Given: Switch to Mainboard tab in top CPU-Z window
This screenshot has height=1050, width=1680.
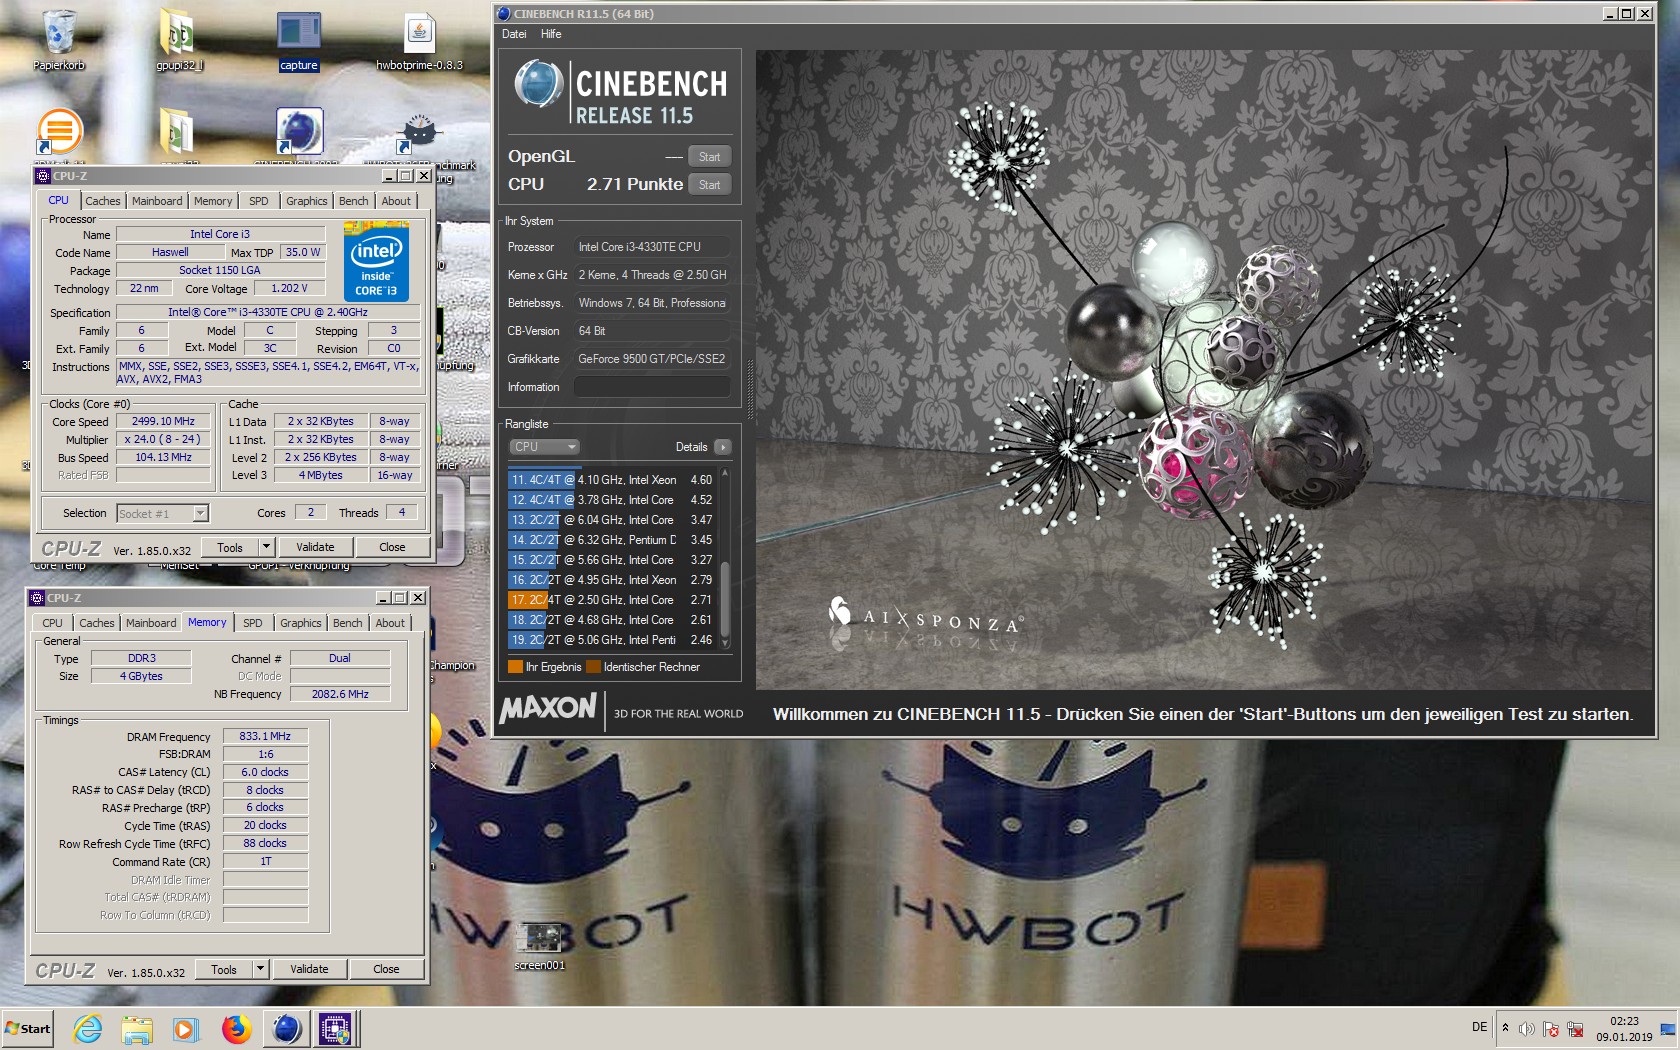Looking at the screenshot, I should [157, 201].
